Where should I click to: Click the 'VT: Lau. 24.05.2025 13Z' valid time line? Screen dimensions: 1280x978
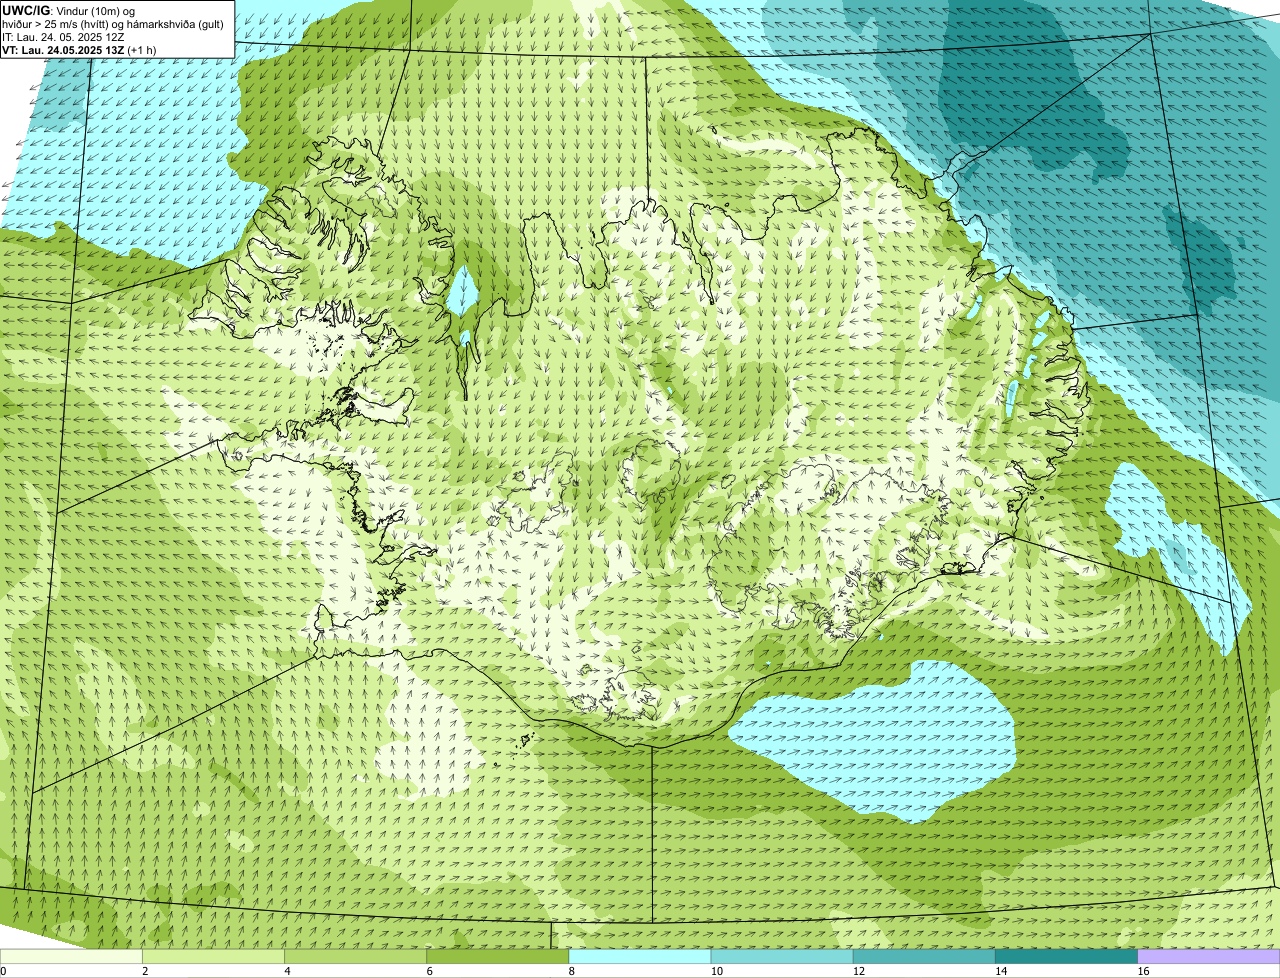(x=80, y=49)
